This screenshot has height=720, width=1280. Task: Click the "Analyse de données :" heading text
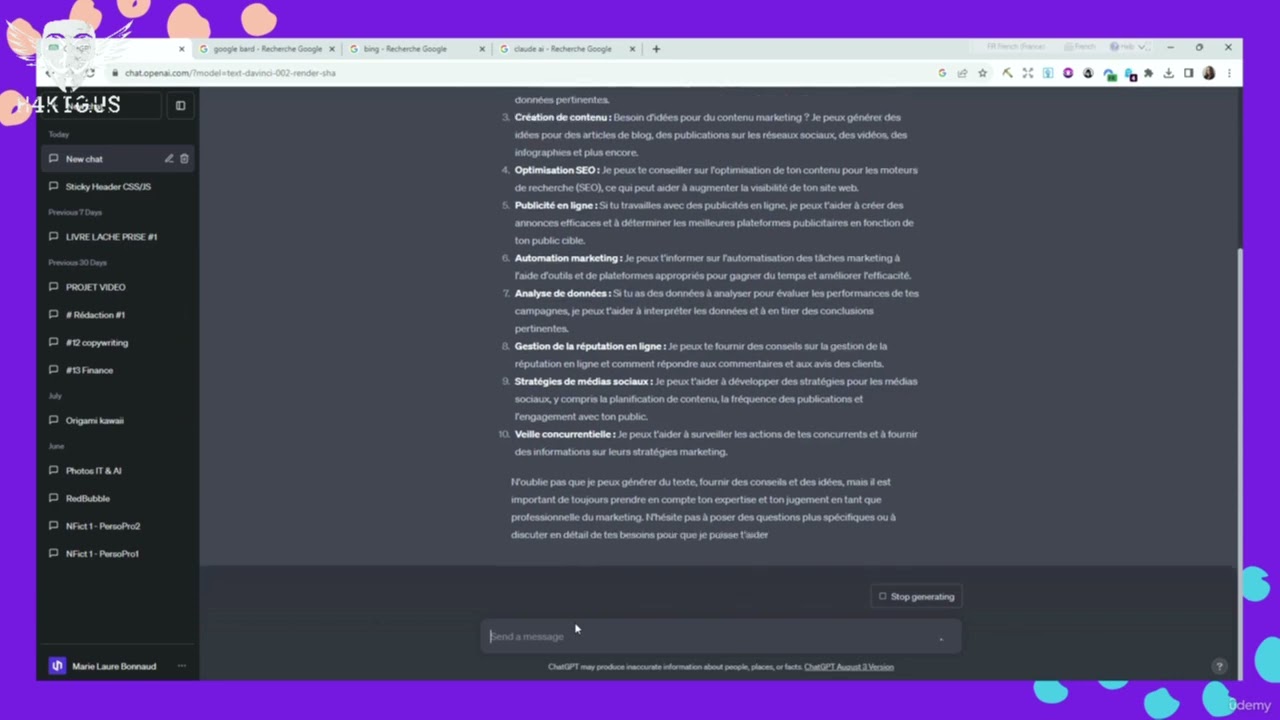(562, 293)
